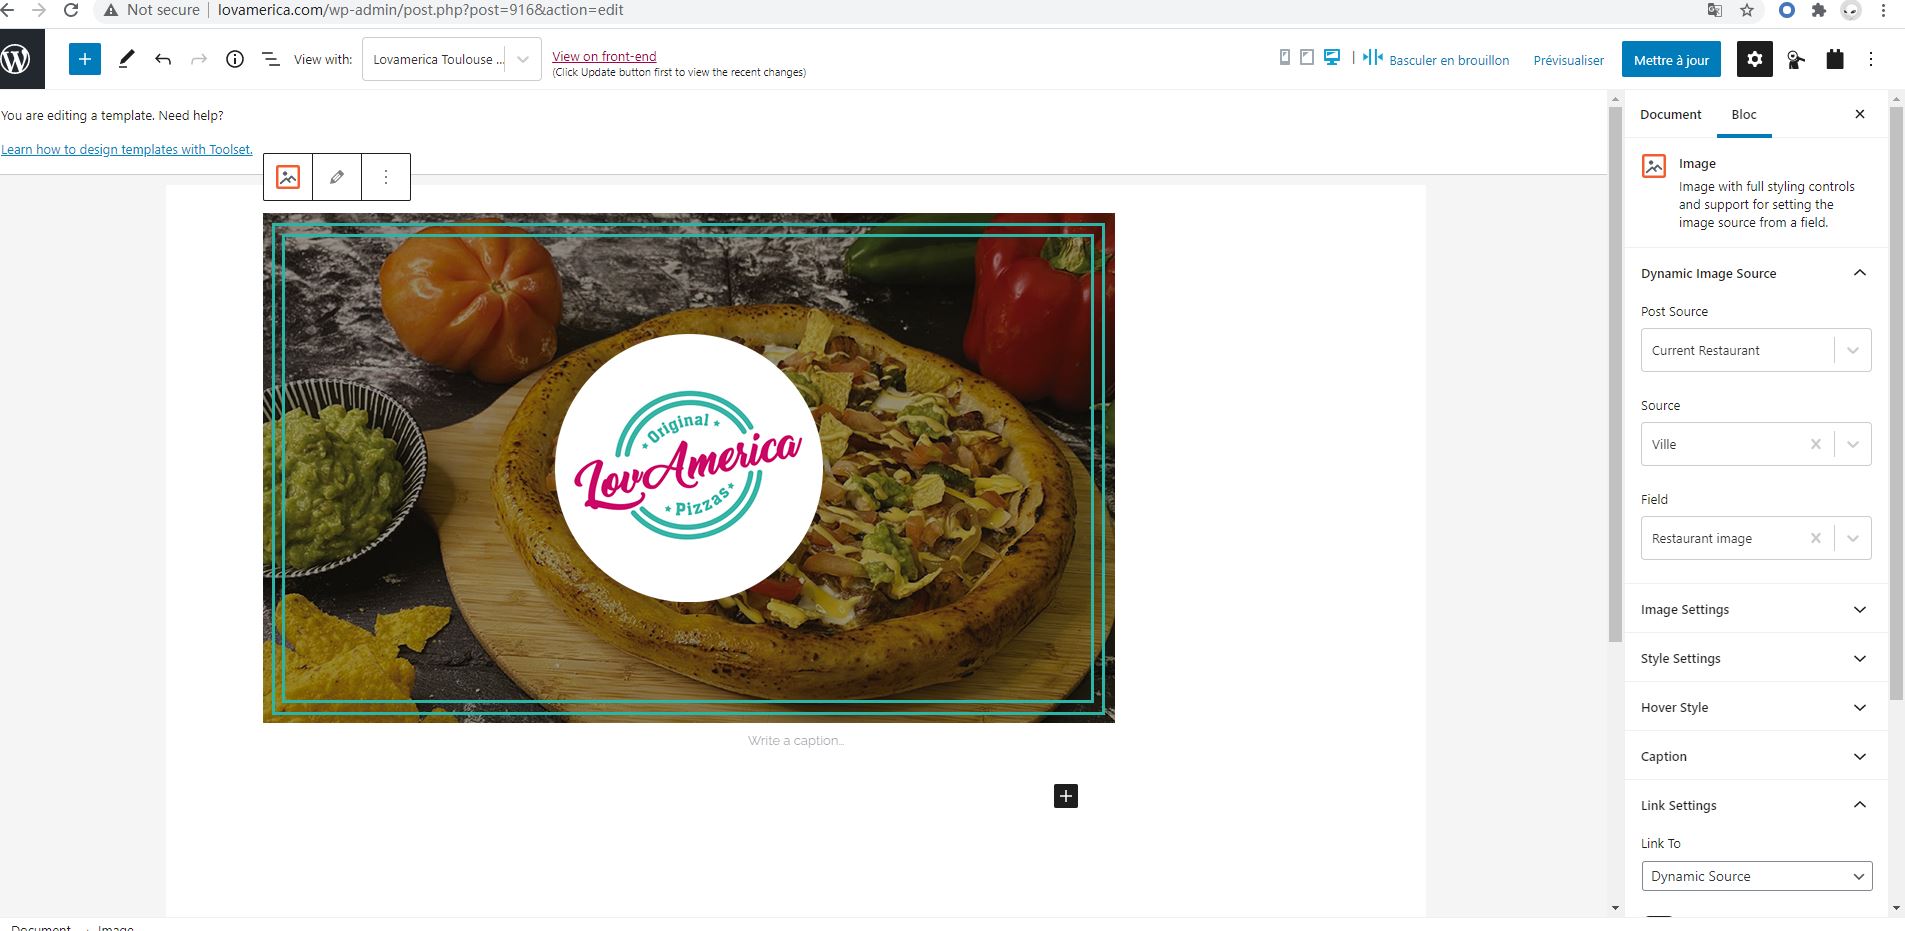Viewport: 1905px width, 931px height.
Task: Close the settings sidebar
Action: (1860, 114)
